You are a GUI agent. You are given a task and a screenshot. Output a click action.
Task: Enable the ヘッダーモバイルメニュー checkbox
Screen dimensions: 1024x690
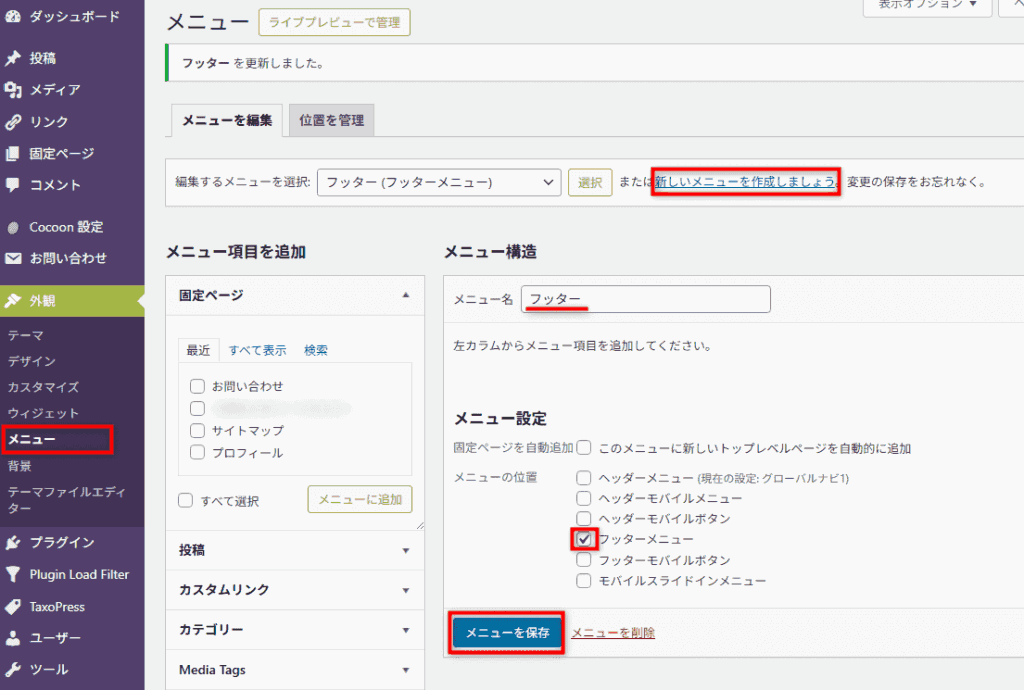[x=584, y=498]
